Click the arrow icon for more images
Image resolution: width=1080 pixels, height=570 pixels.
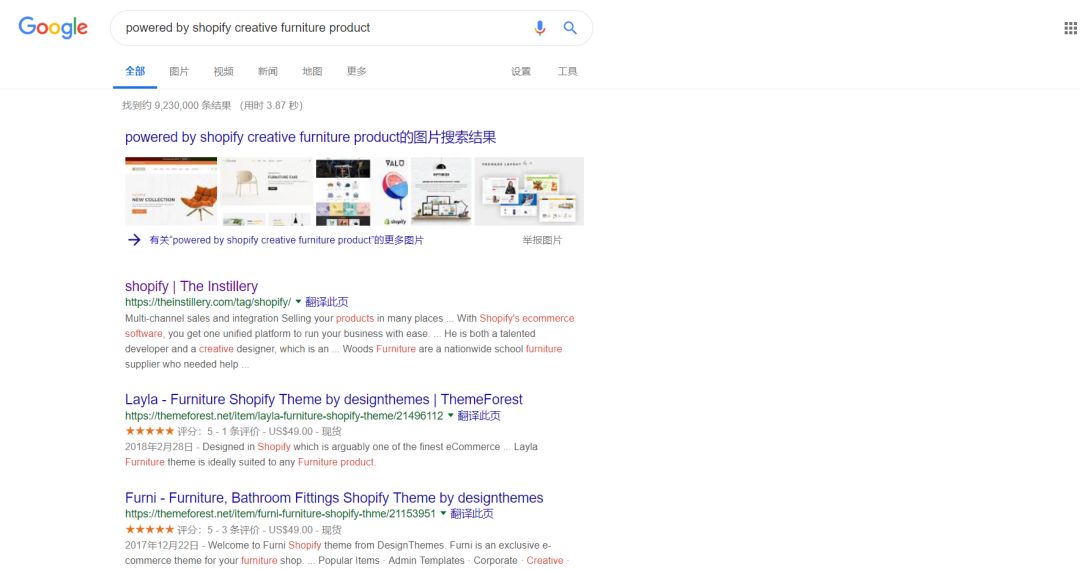[x=134, y=240]
